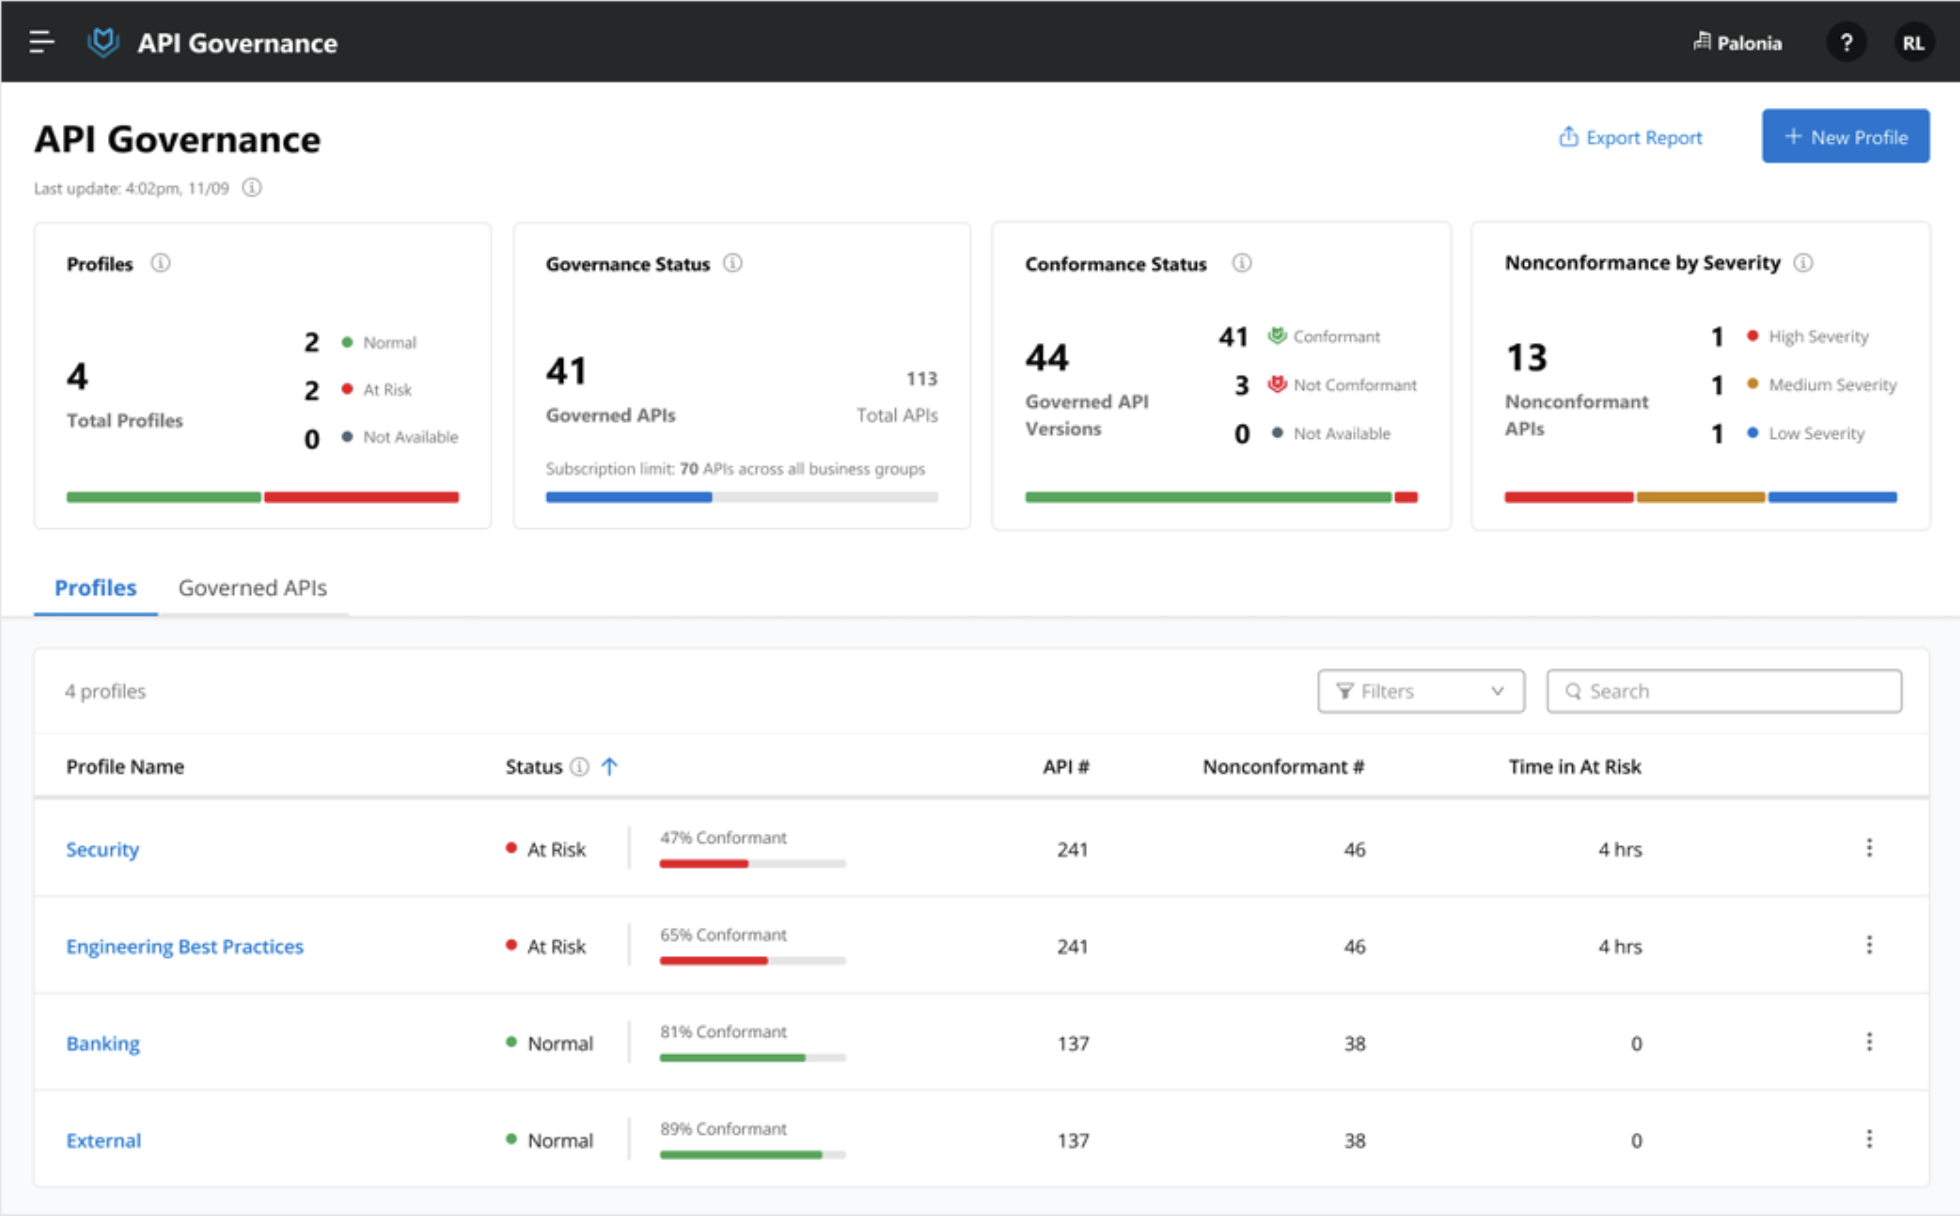Click the Banking 81% conformance bar
The height and width of the screenshot is (1216, 1960).
pos(752,1057)
